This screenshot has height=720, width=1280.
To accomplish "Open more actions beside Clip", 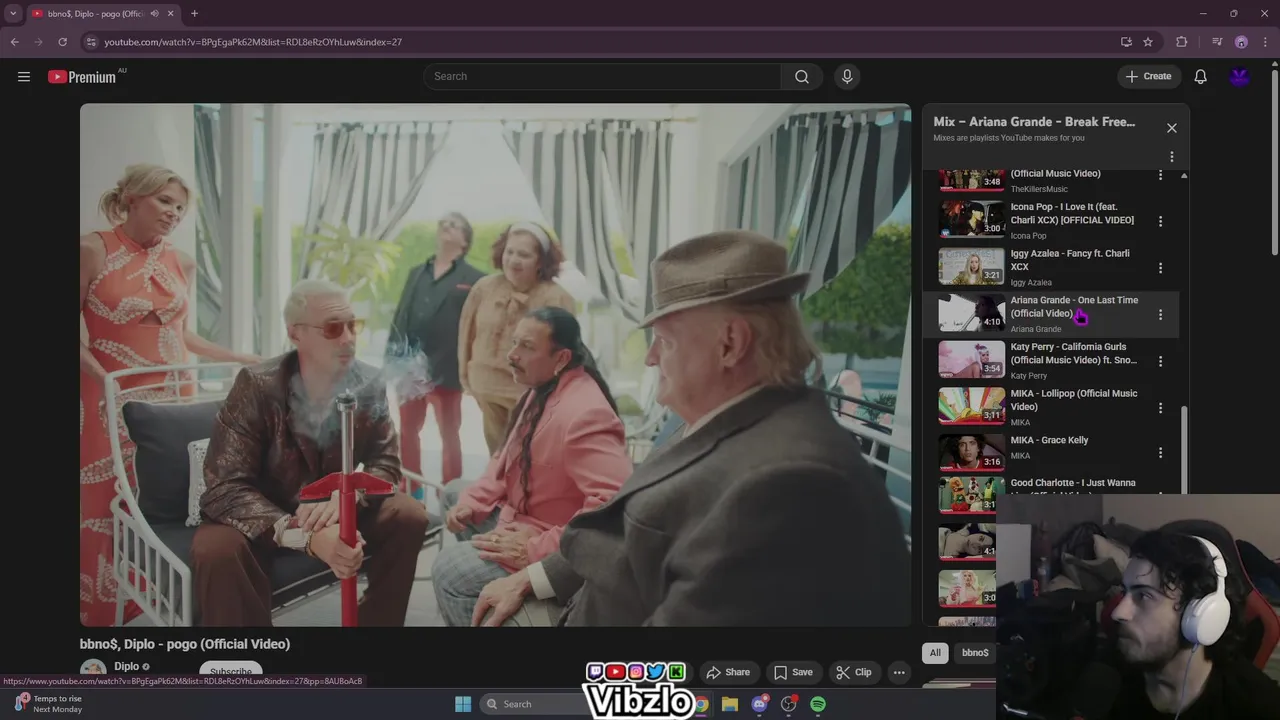I will (x=899, y=672).
